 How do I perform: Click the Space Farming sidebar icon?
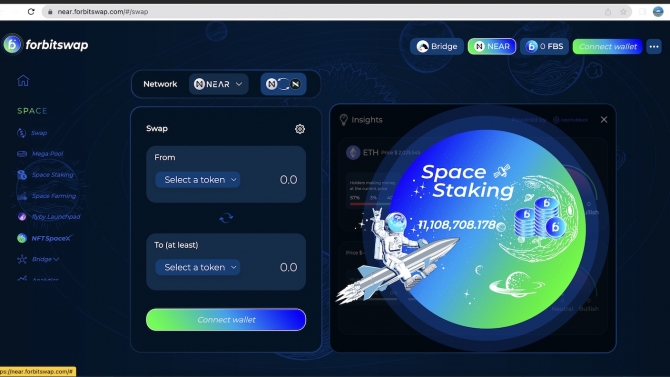tap(22, 196)
